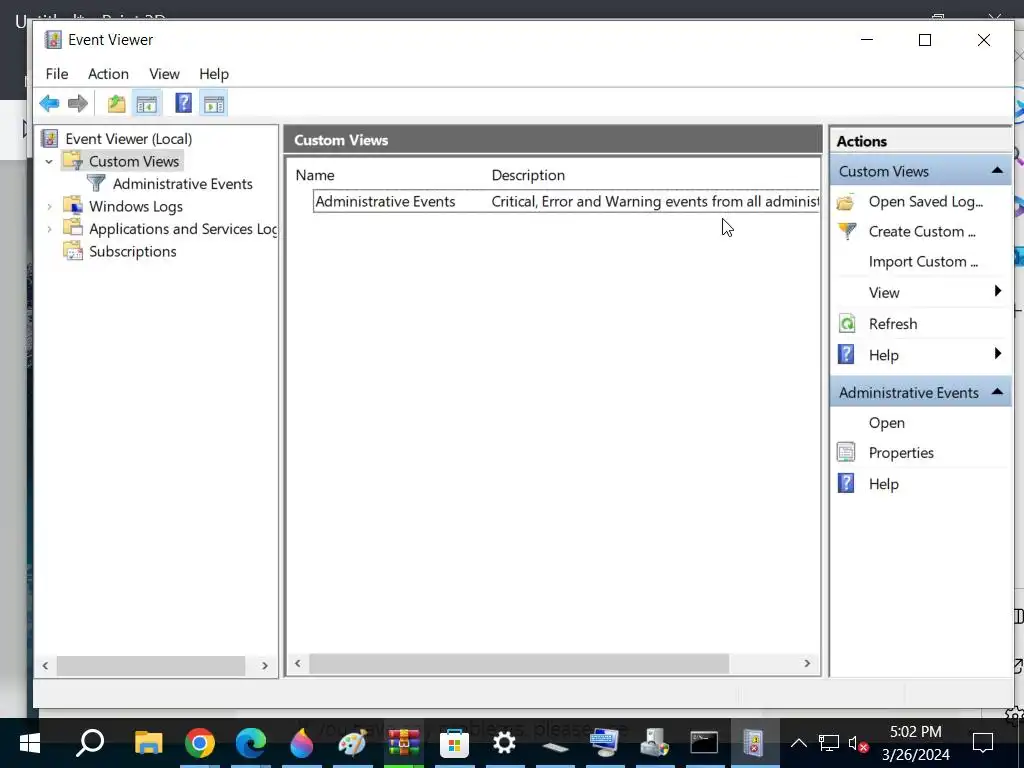Open File Explorer from the taskbar
Viewport: 1024px width, 768px height.
click(148, 743)
